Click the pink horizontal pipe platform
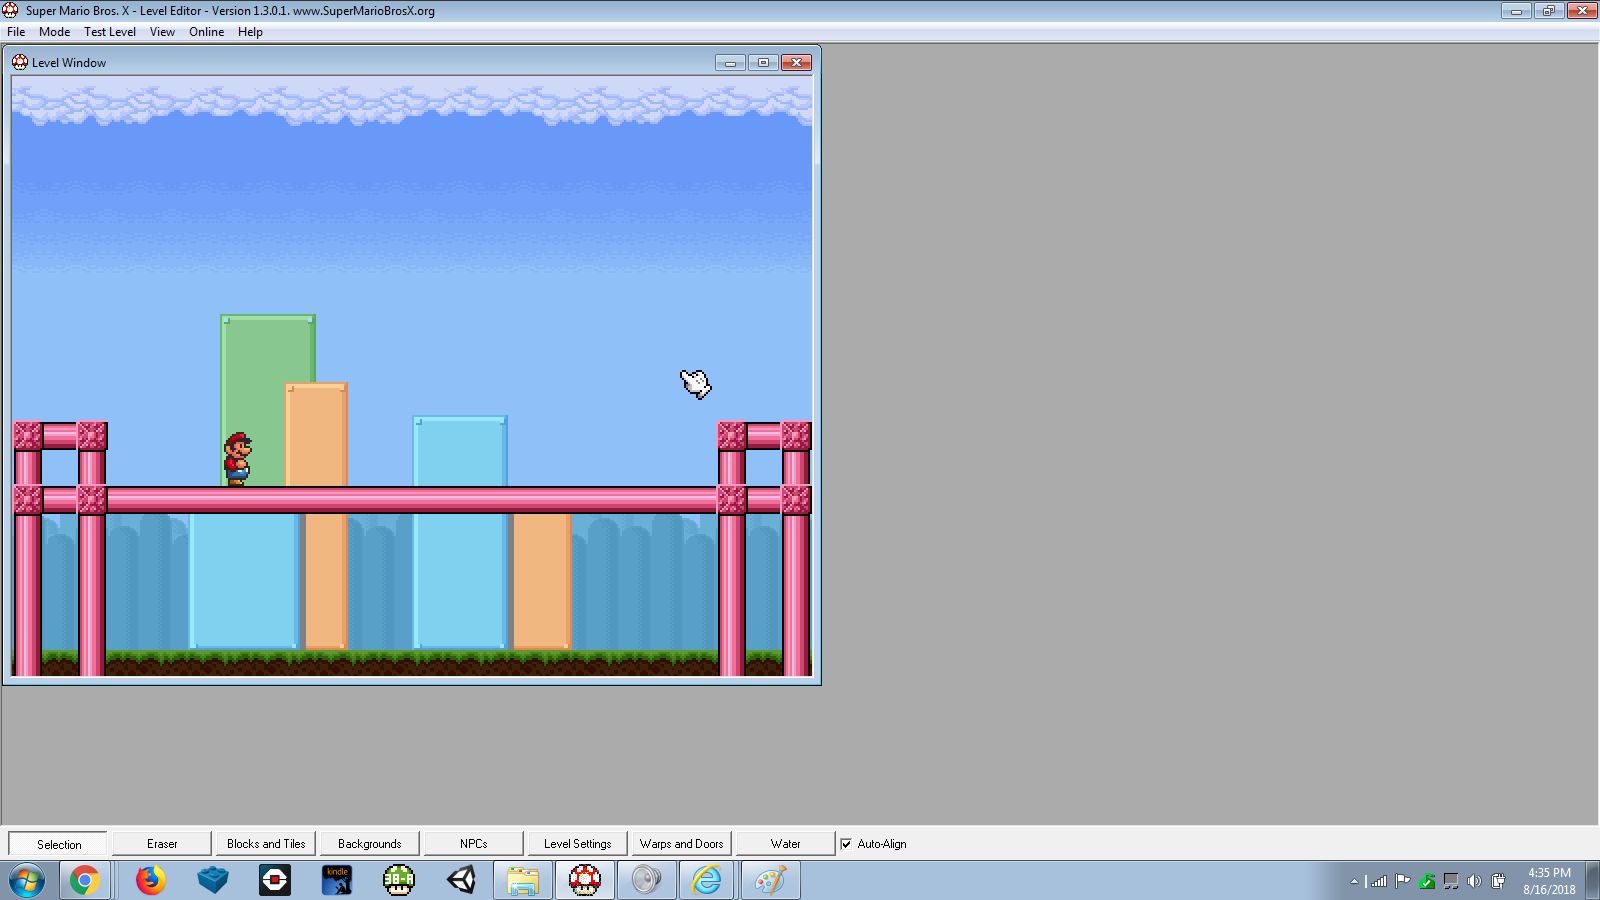Viewport: 1600px width, 900px height. pyautogui.click(x=412, y=500)
